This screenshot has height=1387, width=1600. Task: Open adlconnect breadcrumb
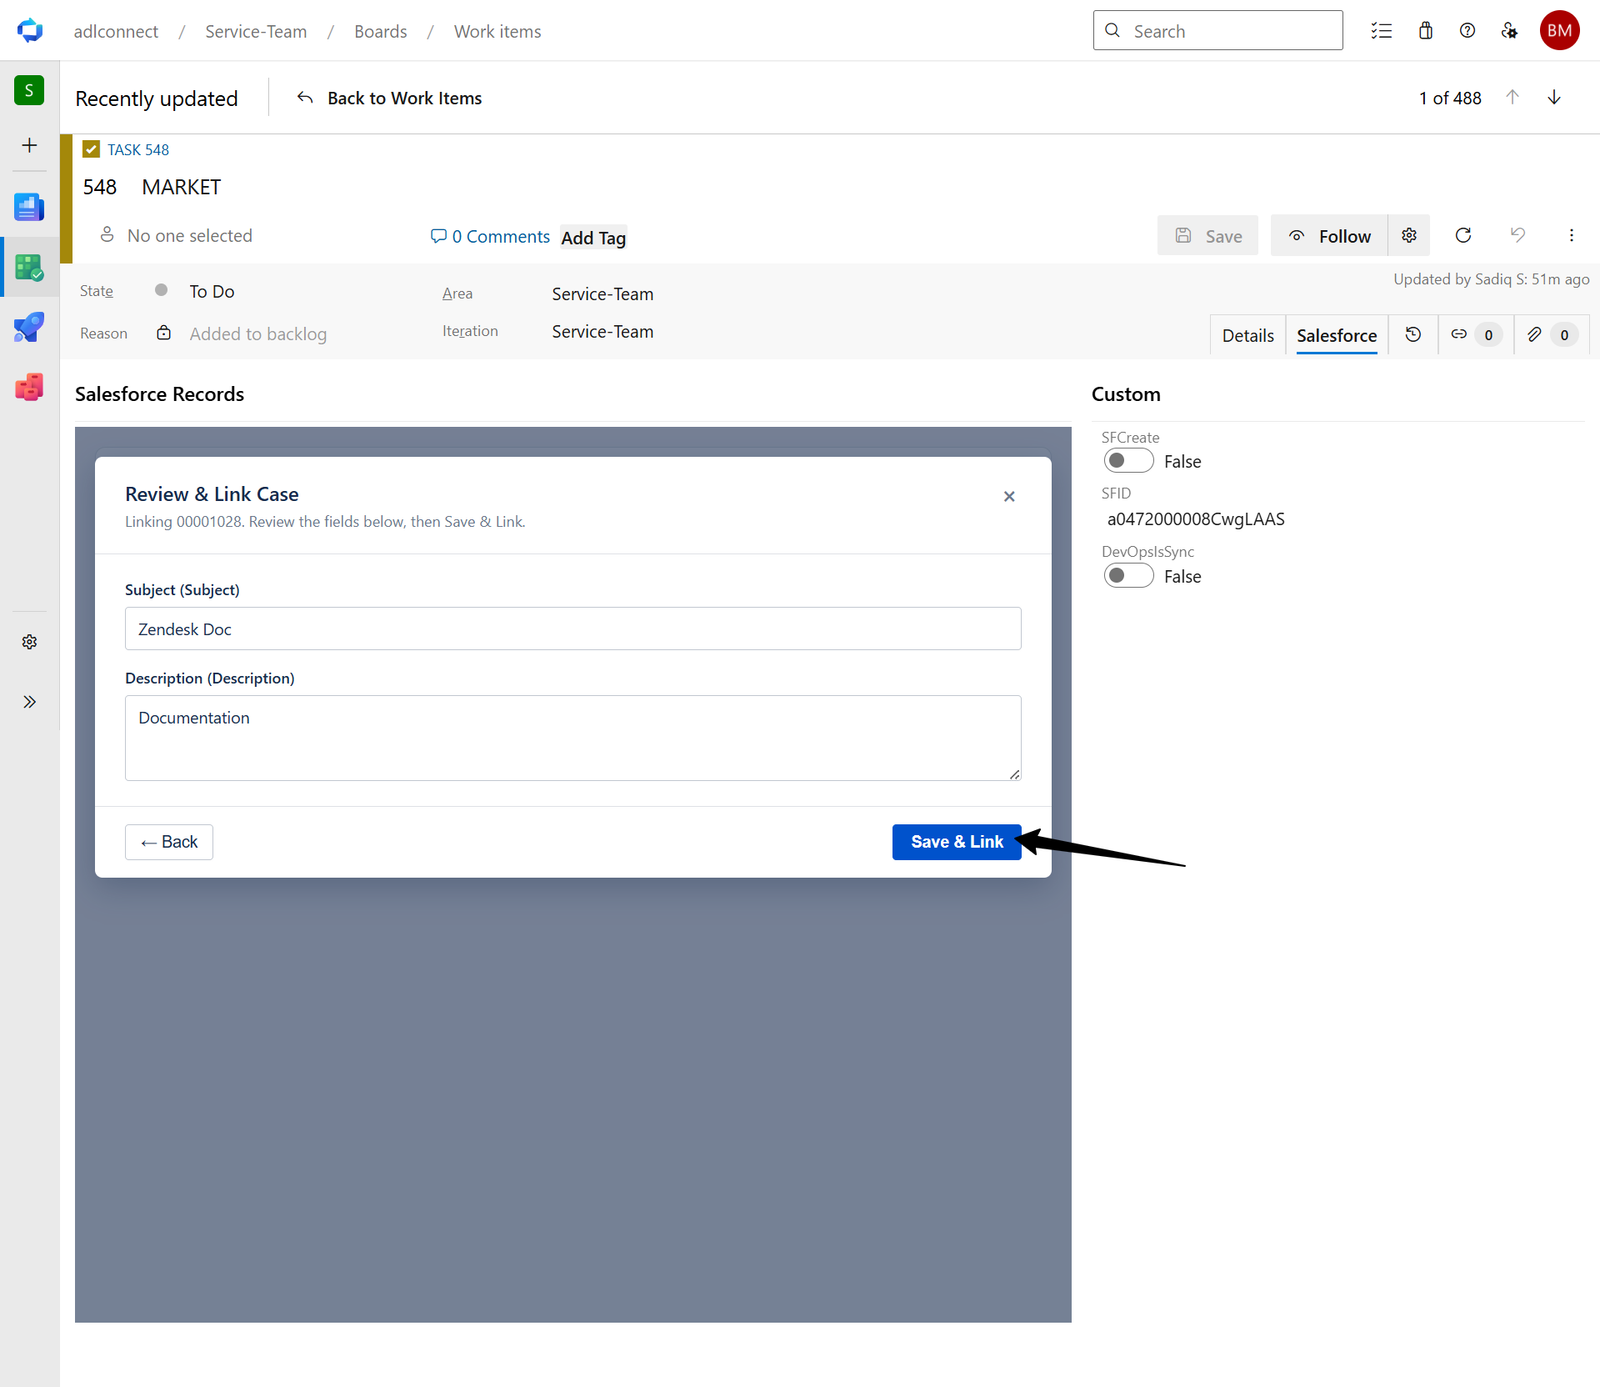point(116,31)
